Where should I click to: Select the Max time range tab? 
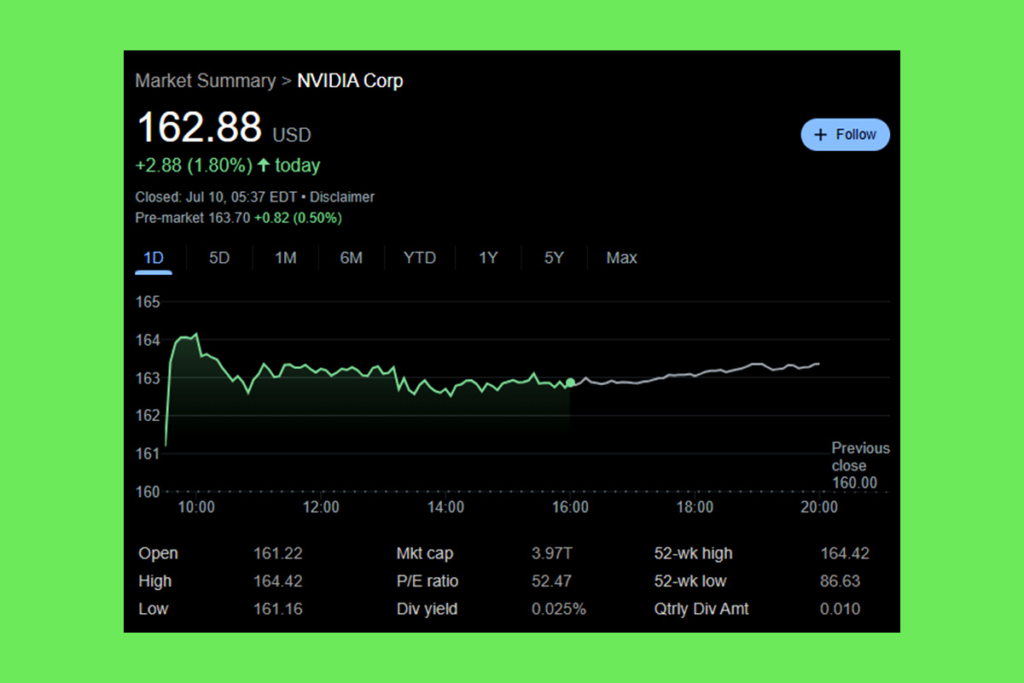(621, 258)
